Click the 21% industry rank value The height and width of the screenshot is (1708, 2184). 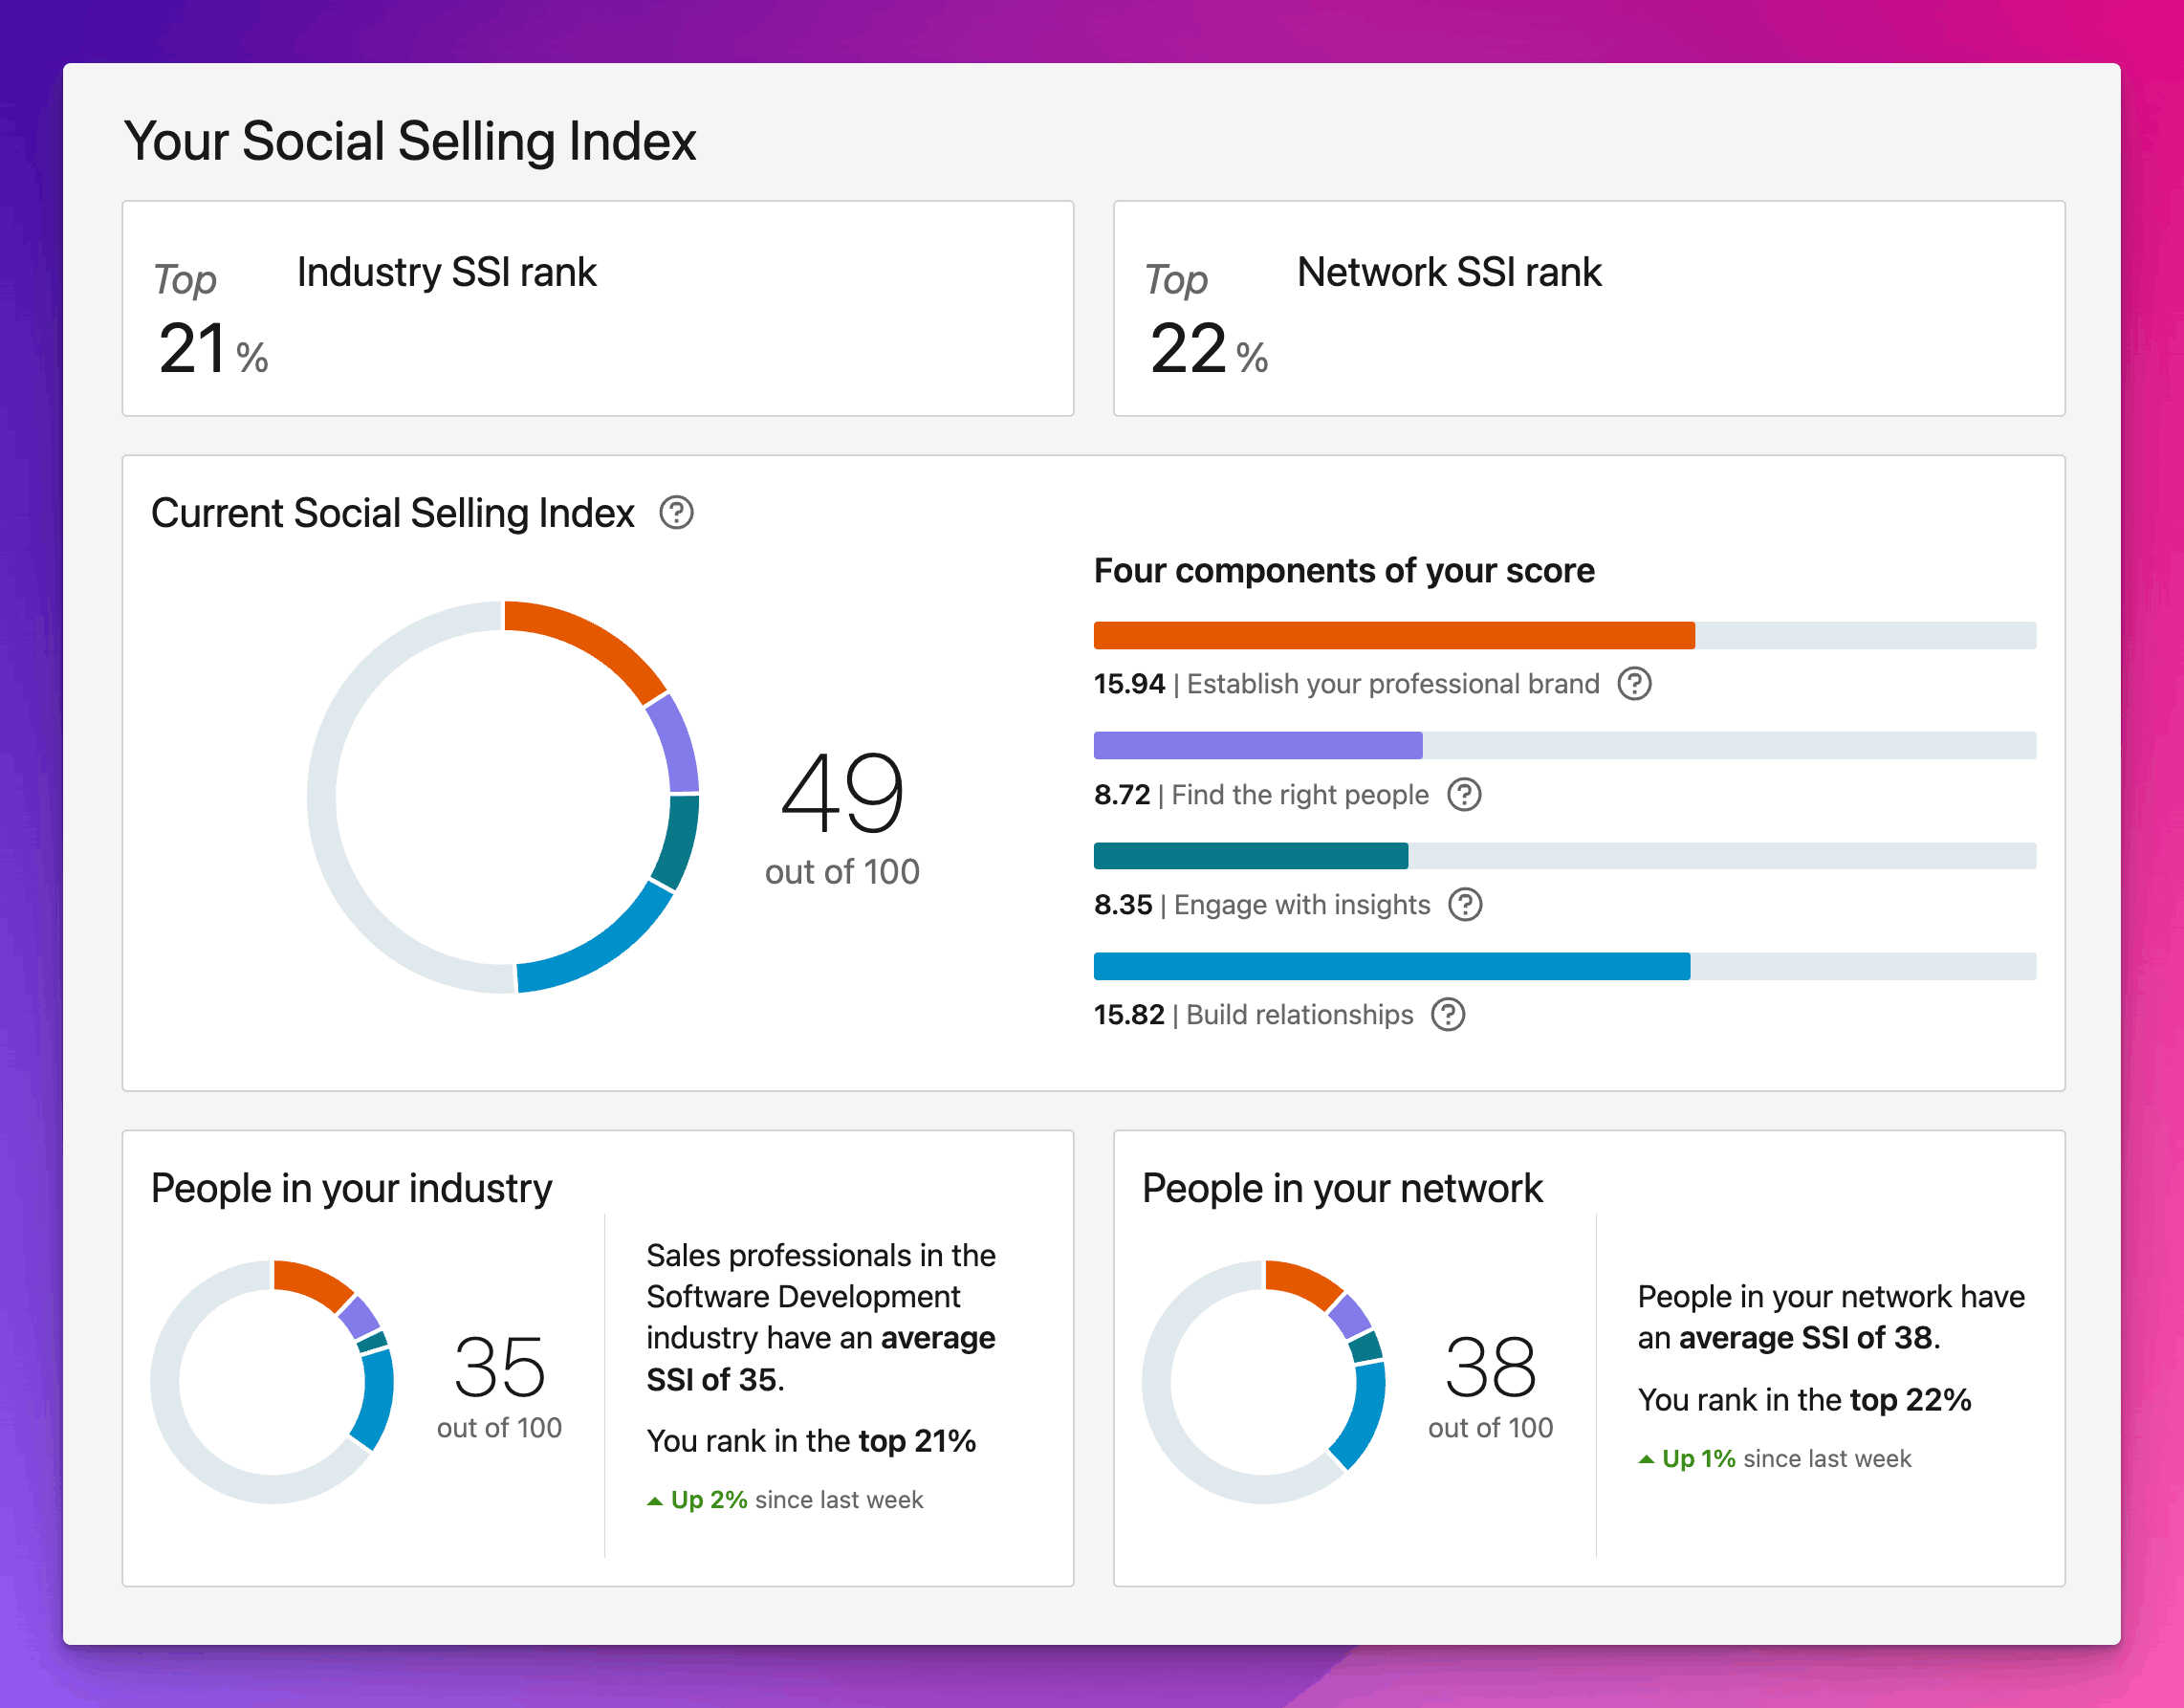pos(213,349)
